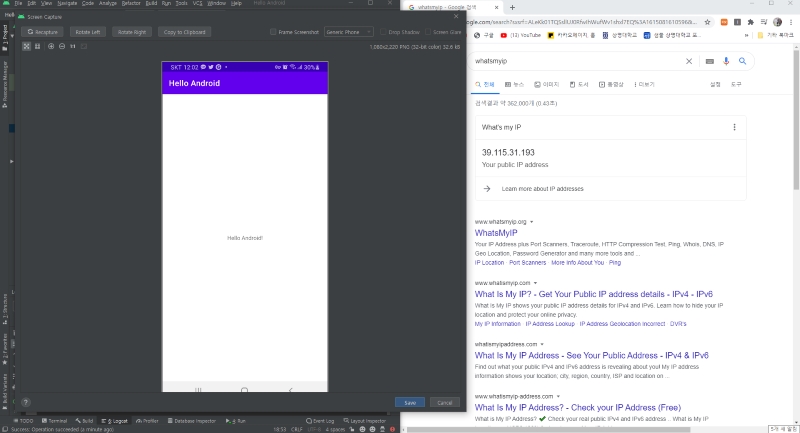Image resolution: width=800 pixels, height=433 pixels.
Task: Click the grid/chessboard toggle icon
Action: click(x=37, y=46)
